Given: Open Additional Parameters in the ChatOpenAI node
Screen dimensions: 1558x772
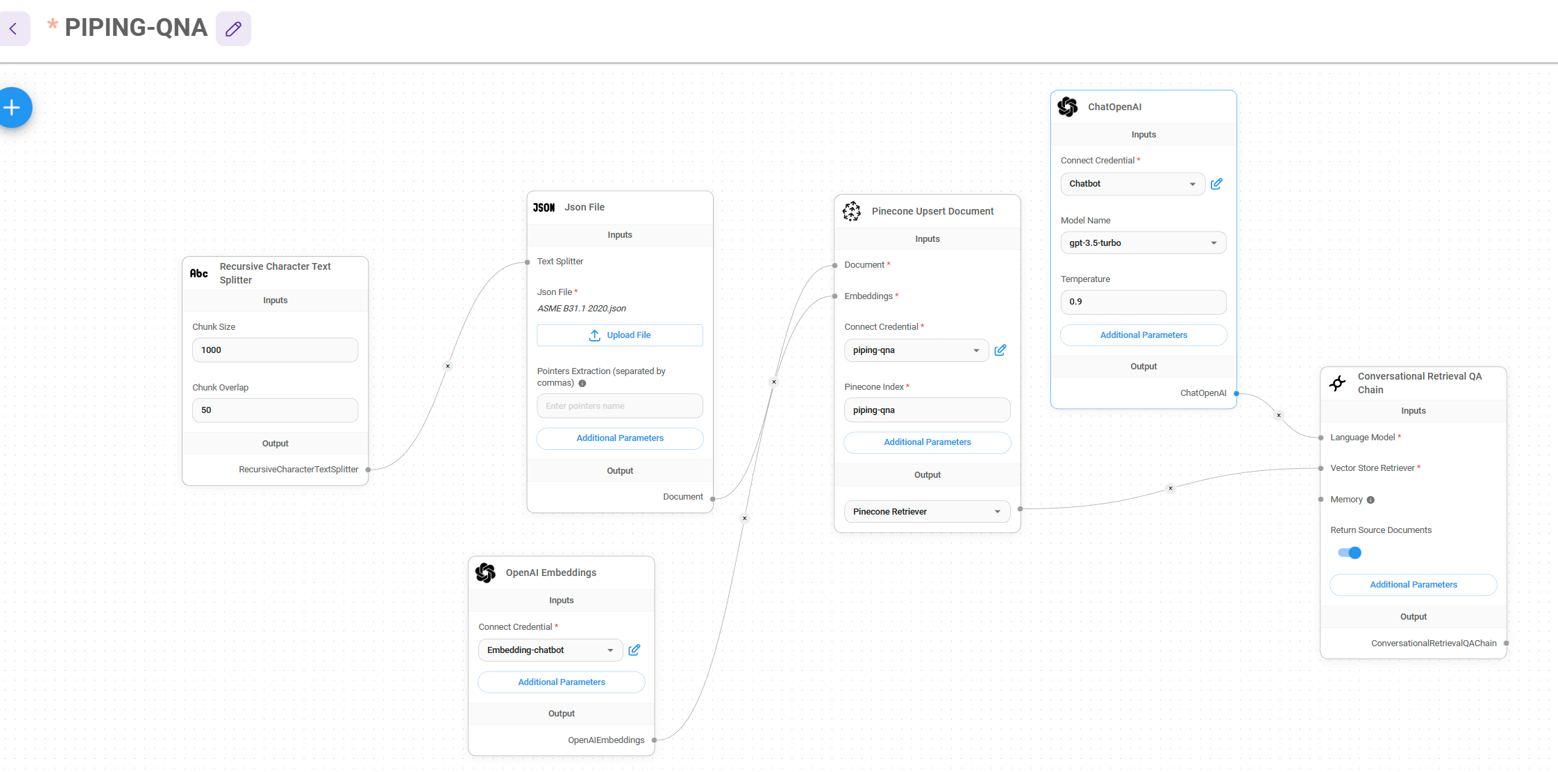Looking at the screenshot, I should click(1143, 335).
